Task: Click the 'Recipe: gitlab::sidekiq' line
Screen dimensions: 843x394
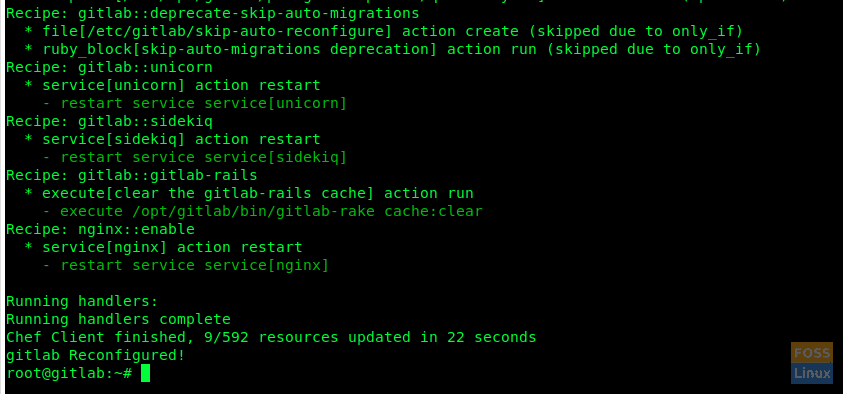Action: [x=109, y=121]
